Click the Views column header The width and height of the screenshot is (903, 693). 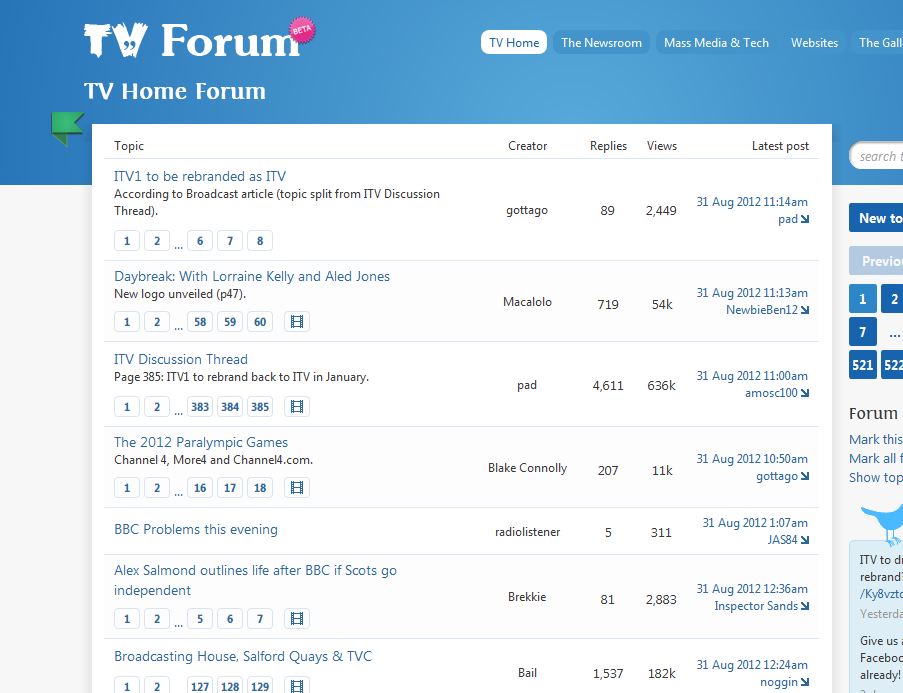pos(662,146)
